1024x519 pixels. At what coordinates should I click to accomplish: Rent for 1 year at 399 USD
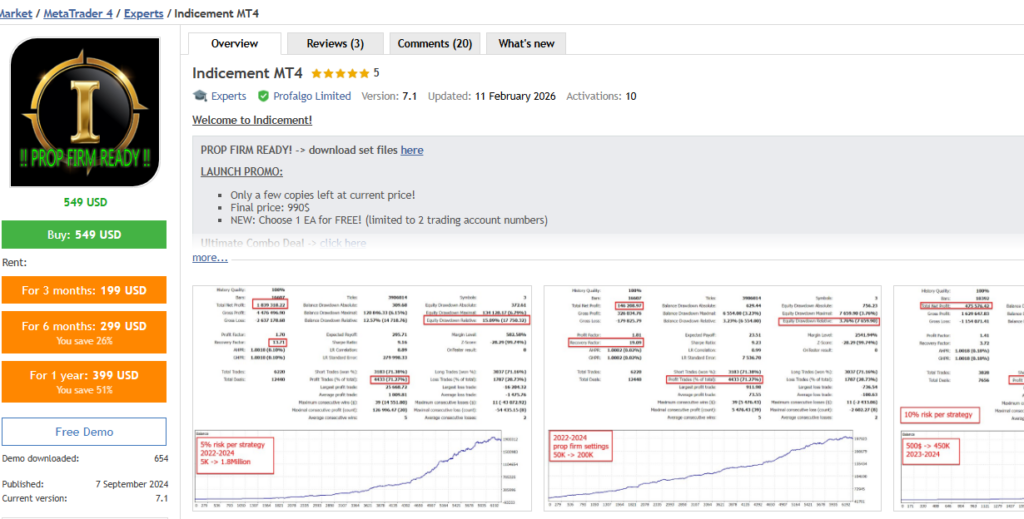pos(84,382)
